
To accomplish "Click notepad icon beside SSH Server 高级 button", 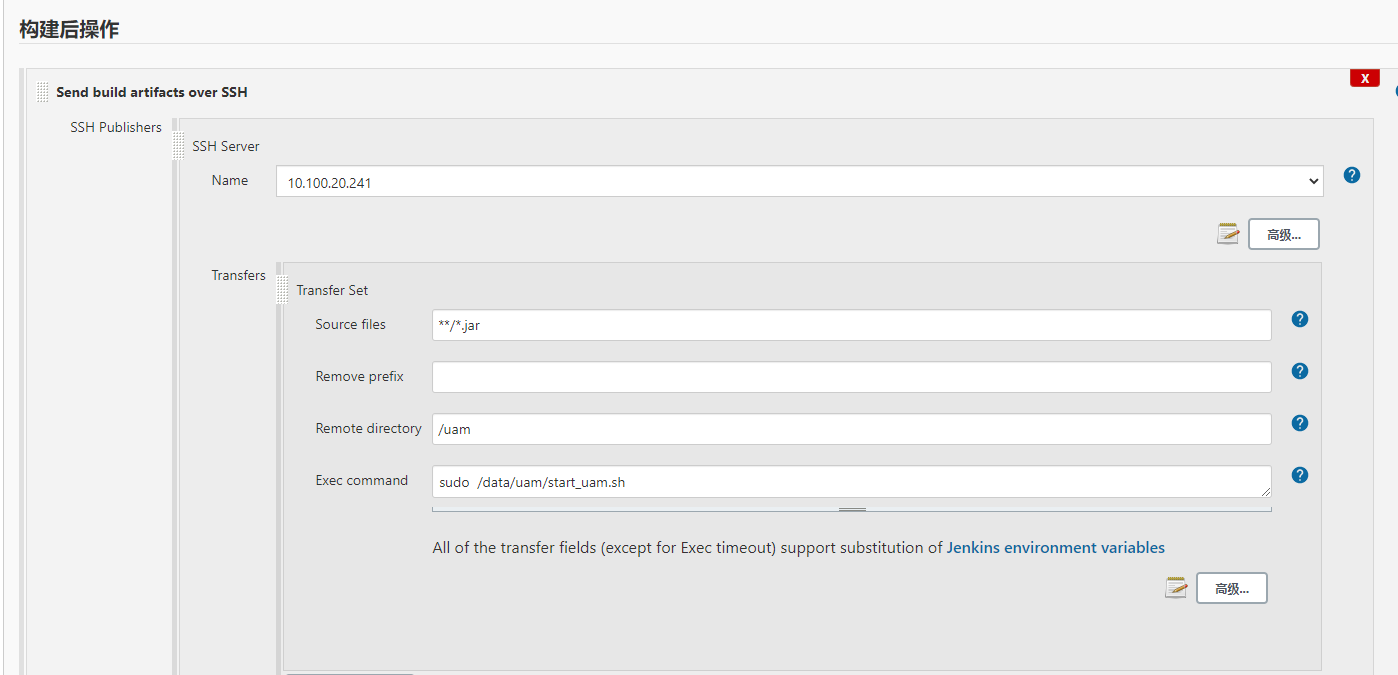I will click(x=1228, y=234).
